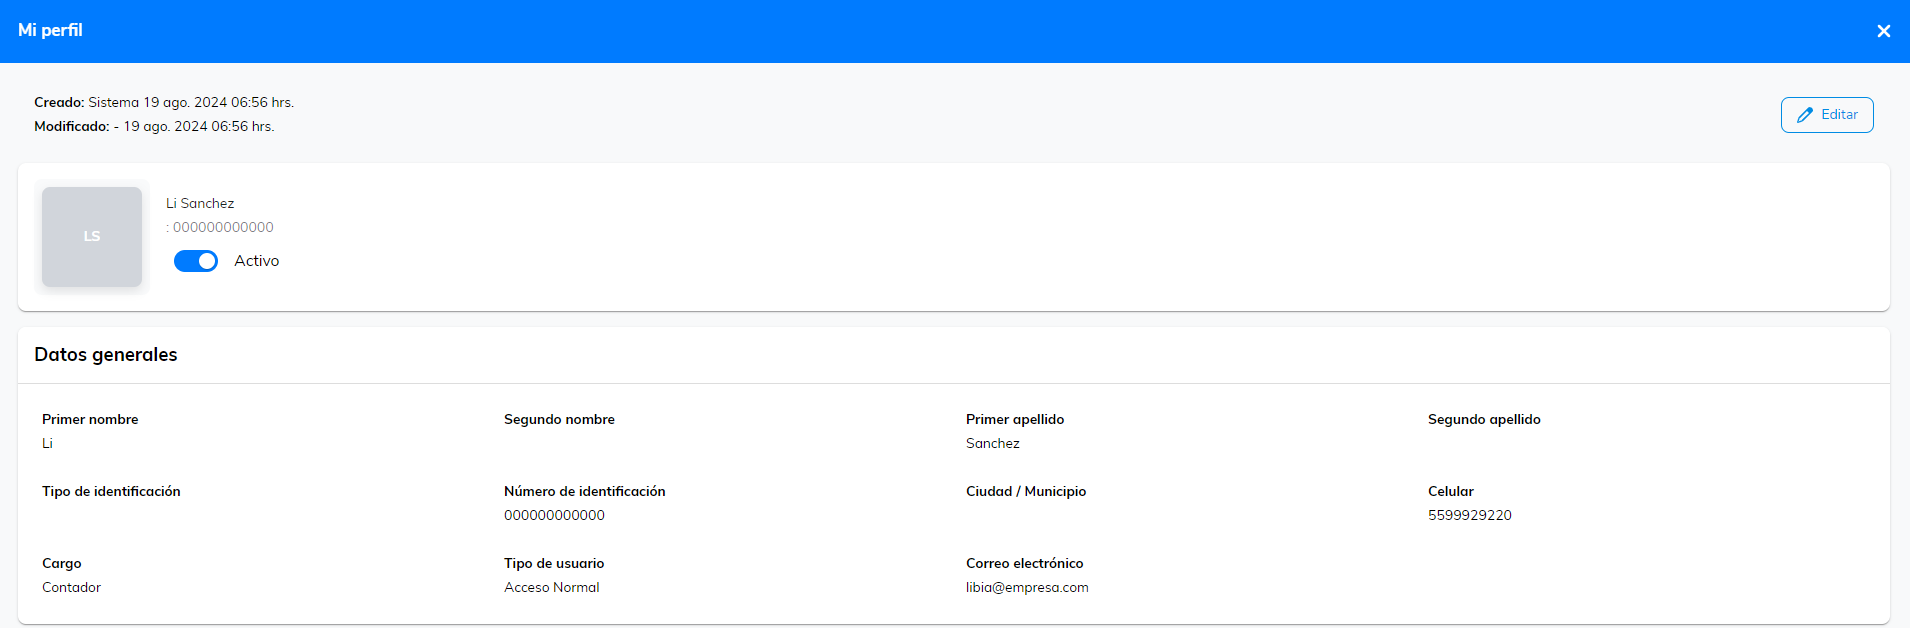The height and width of the screenshot is (628, 1910).
Task: Click the Datos generales section heading
Action: click(106, 355)
